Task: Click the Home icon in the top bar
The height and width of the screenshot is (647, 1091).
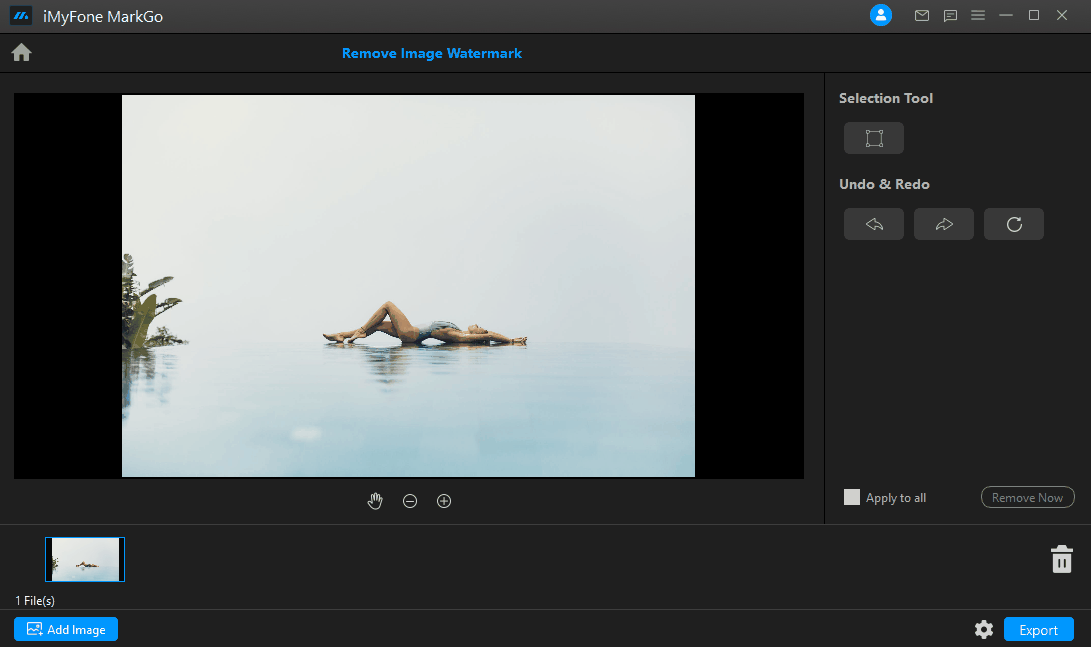Action: [21, 51]
